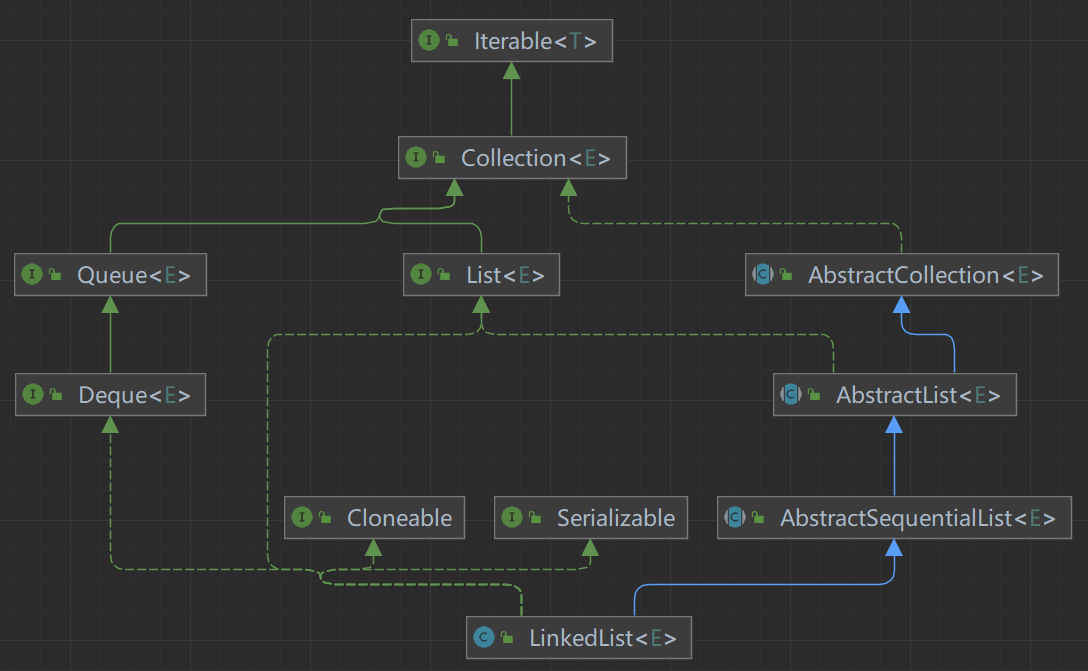Click the green arrowhead entering Iterable<T>
Viewport: 1088px width, 671px height.
tap(511, 70)
